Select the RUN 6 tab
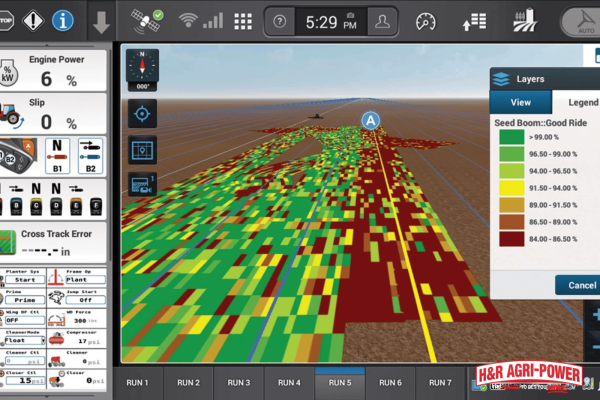 (390, 383)
